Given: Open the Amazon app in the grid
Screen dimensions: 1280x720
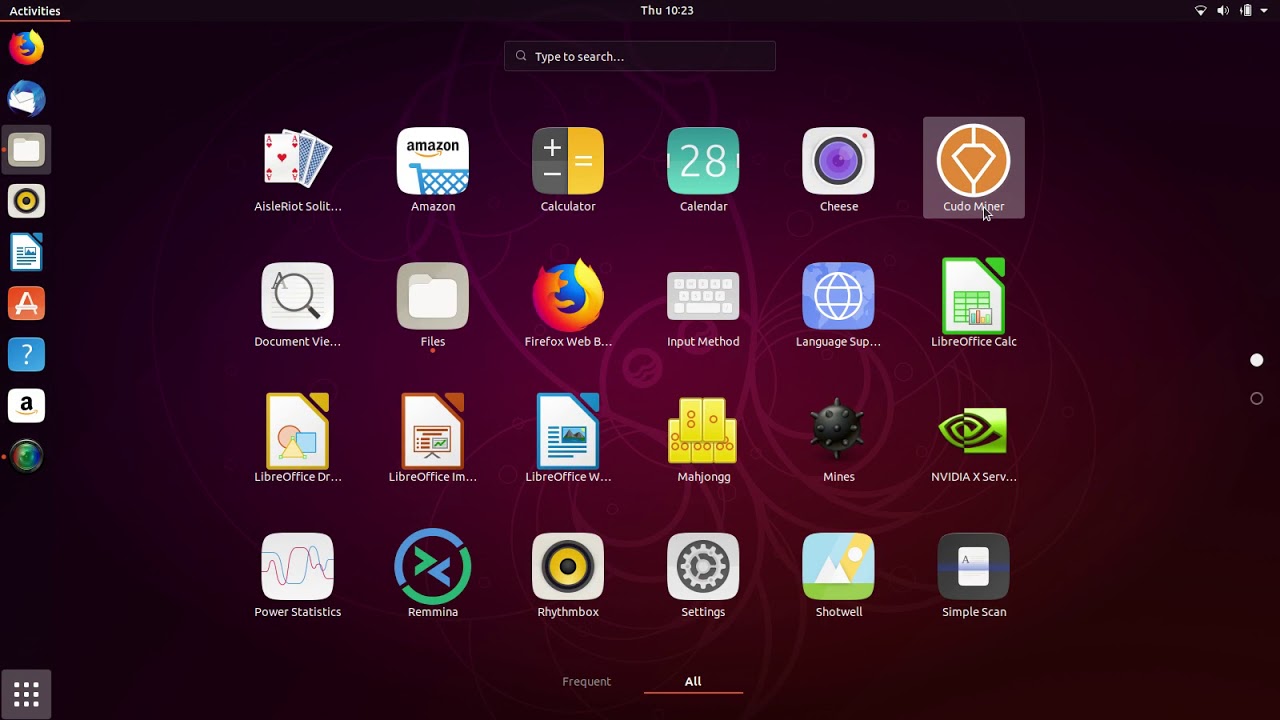Looking at the screenshot, I should click(x=433, y=168).
